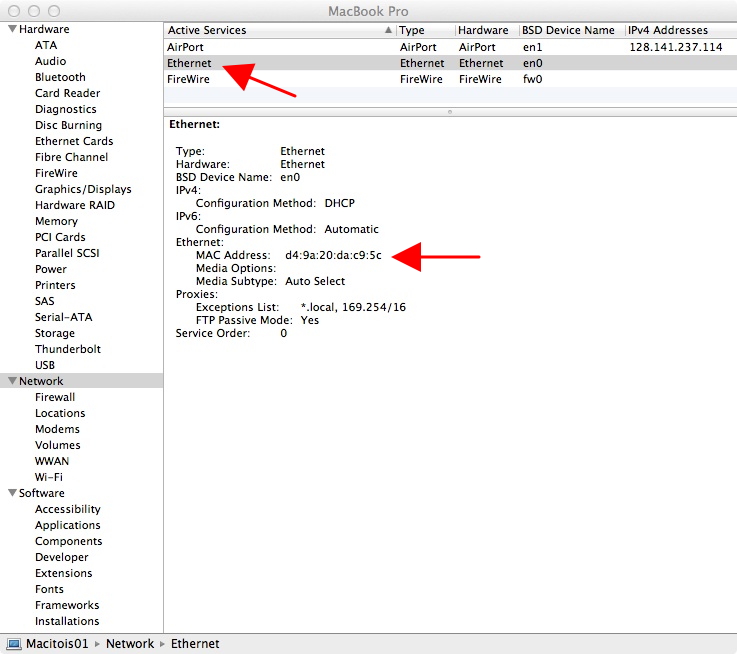737x654 pixels.
Task: Select Audio in the sidebar
Action: (50, 61)
